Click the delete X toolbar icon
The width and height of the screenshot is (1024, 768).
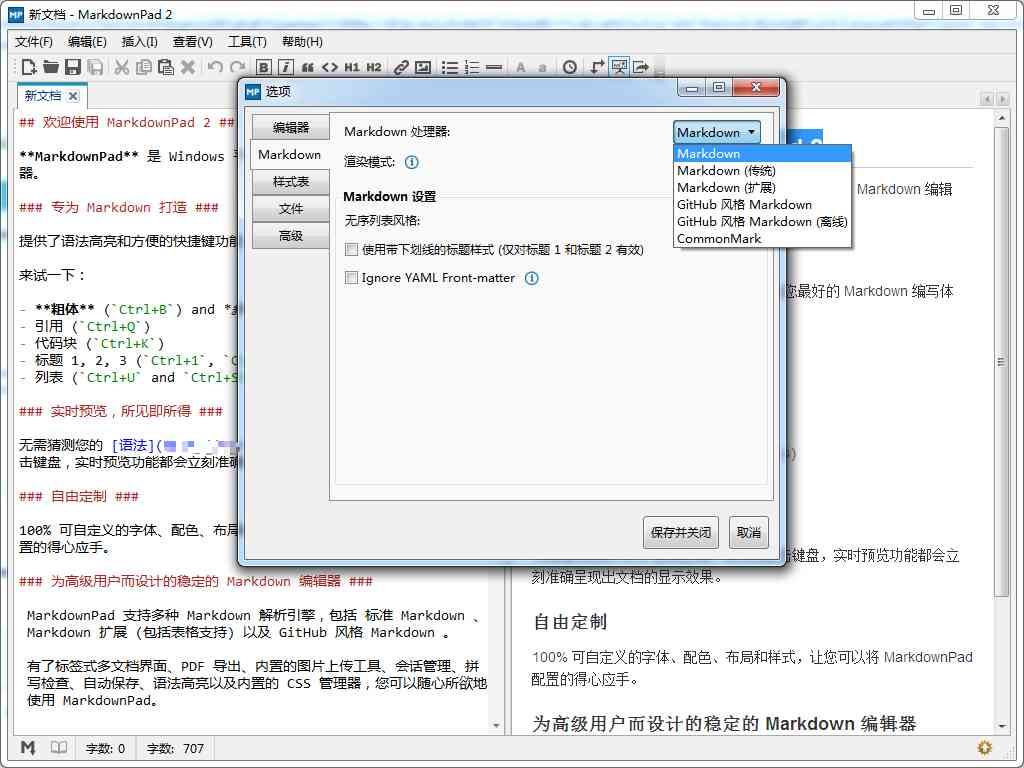click(188, 67)
